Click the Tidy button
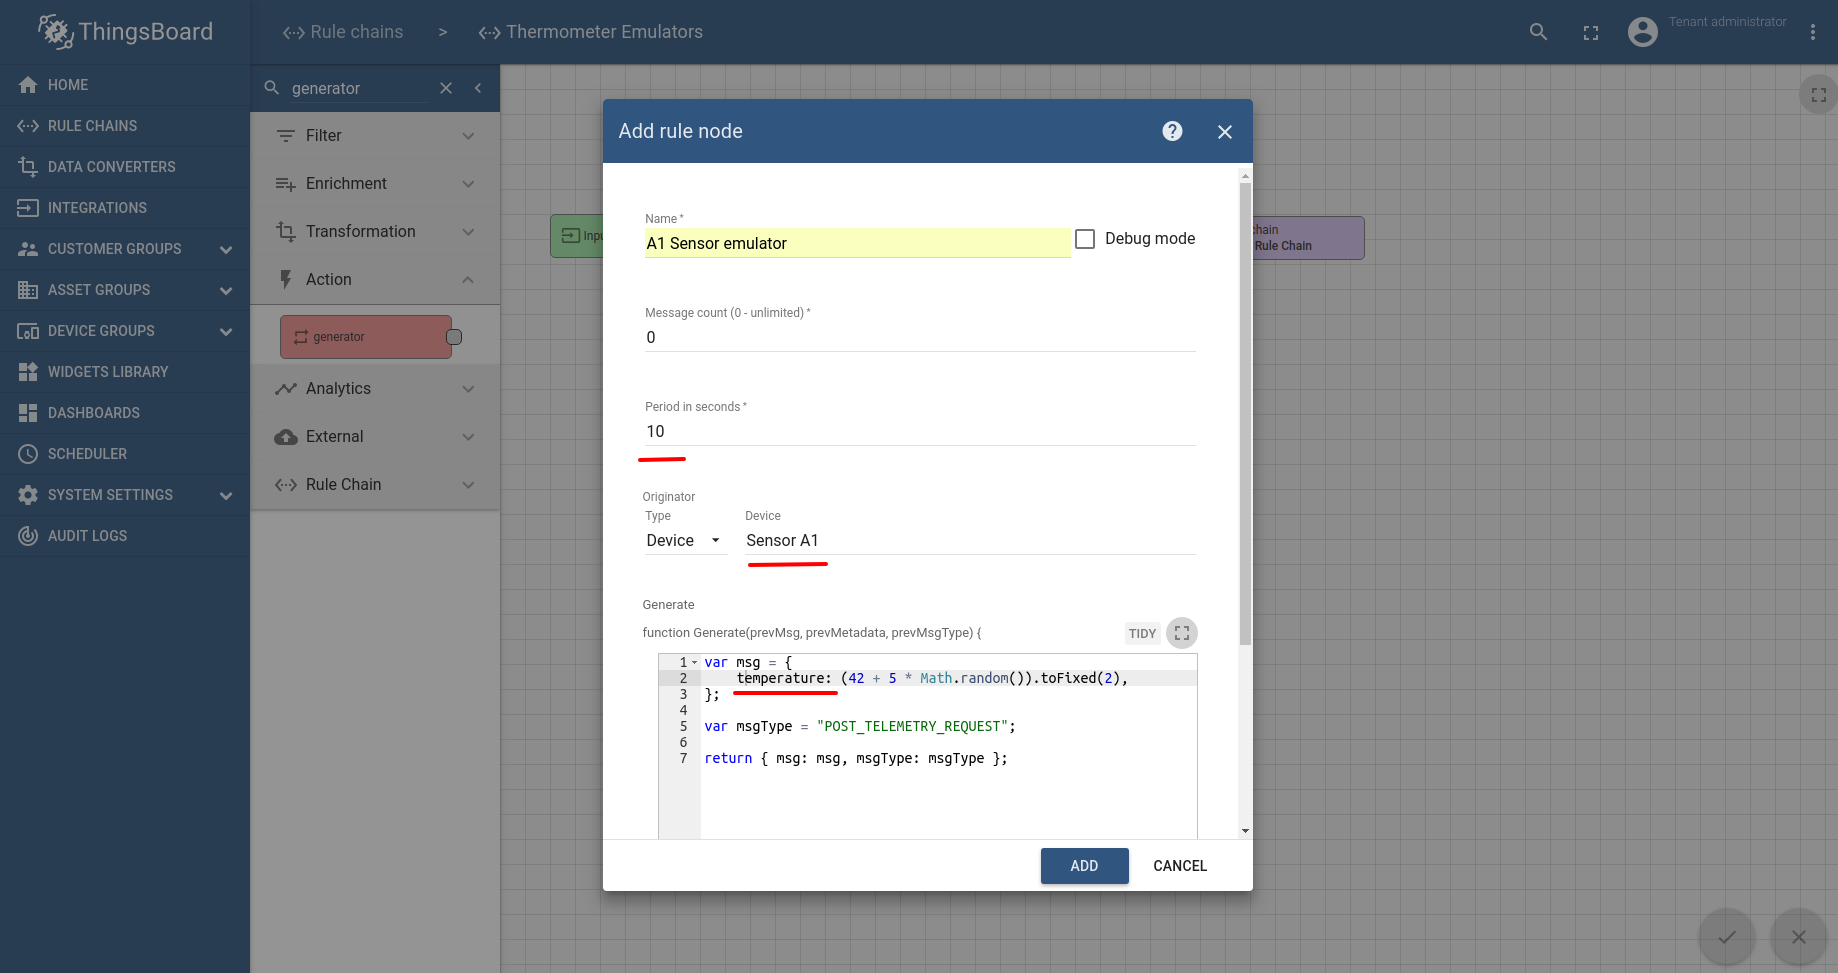1838x973 pixels. pos(1142,633)
